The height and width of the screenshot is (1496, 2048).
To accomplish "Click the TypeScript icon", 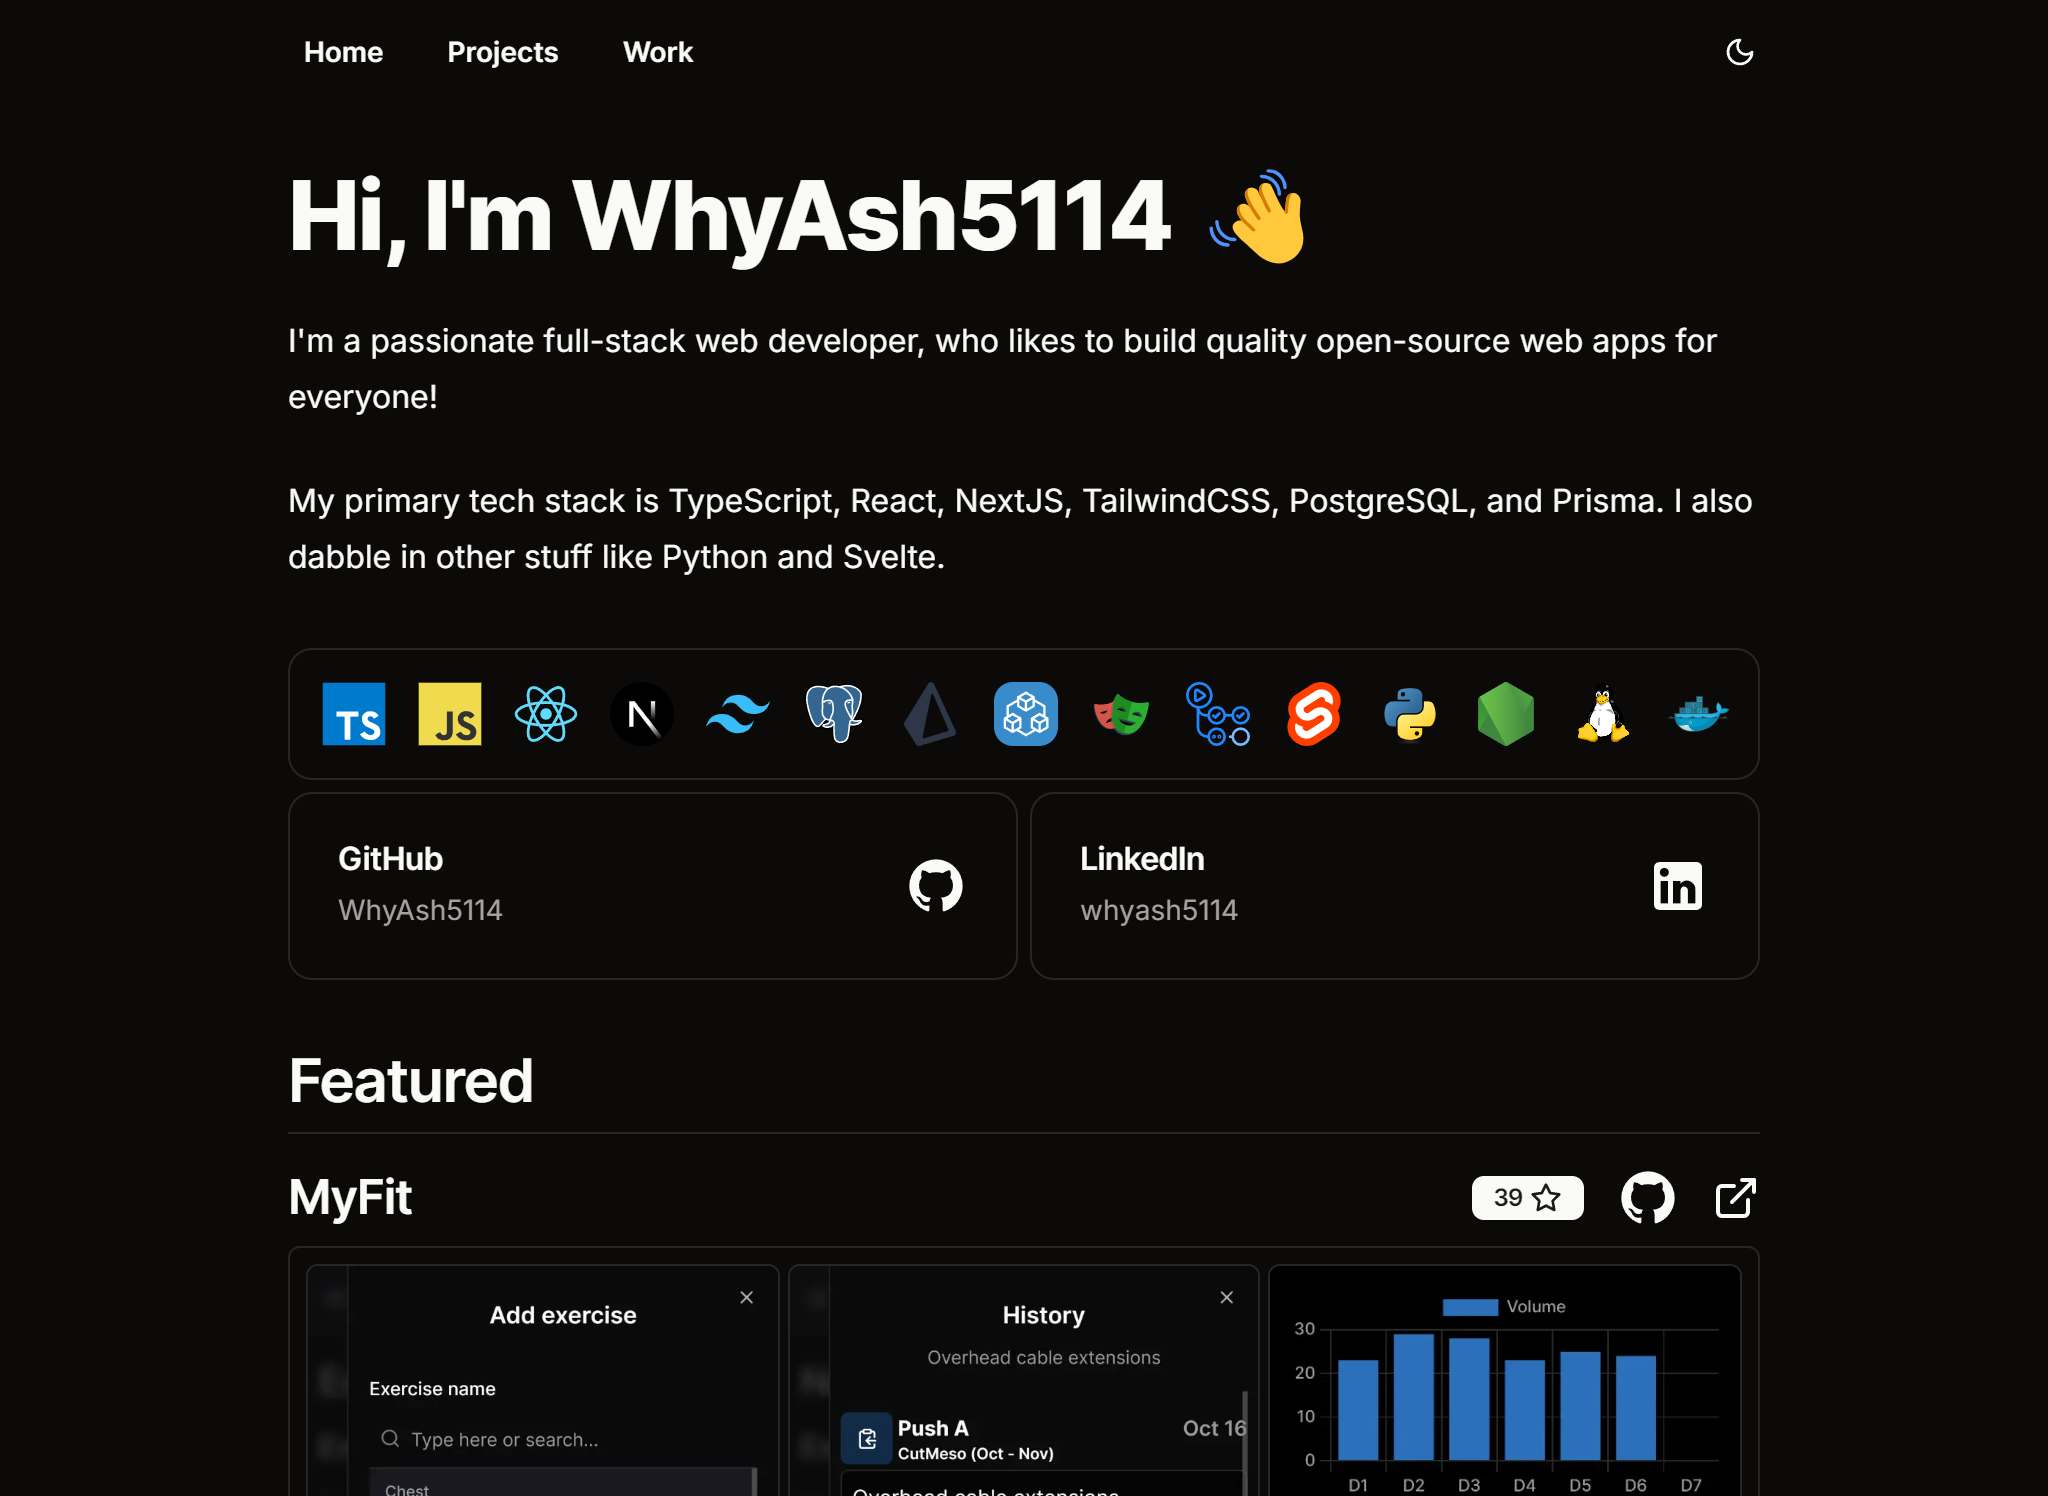I will point(354,714).
